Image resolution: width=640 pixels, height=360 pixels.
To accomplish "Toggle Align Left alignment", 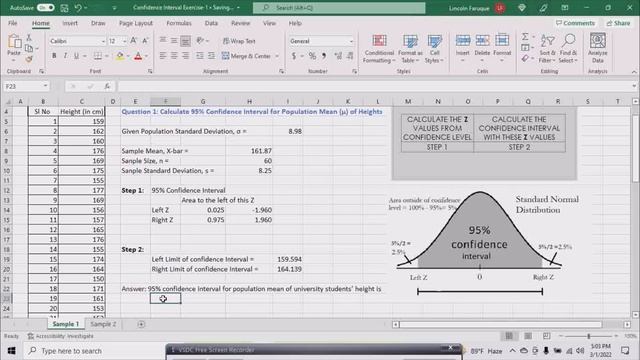I will 163,56.
